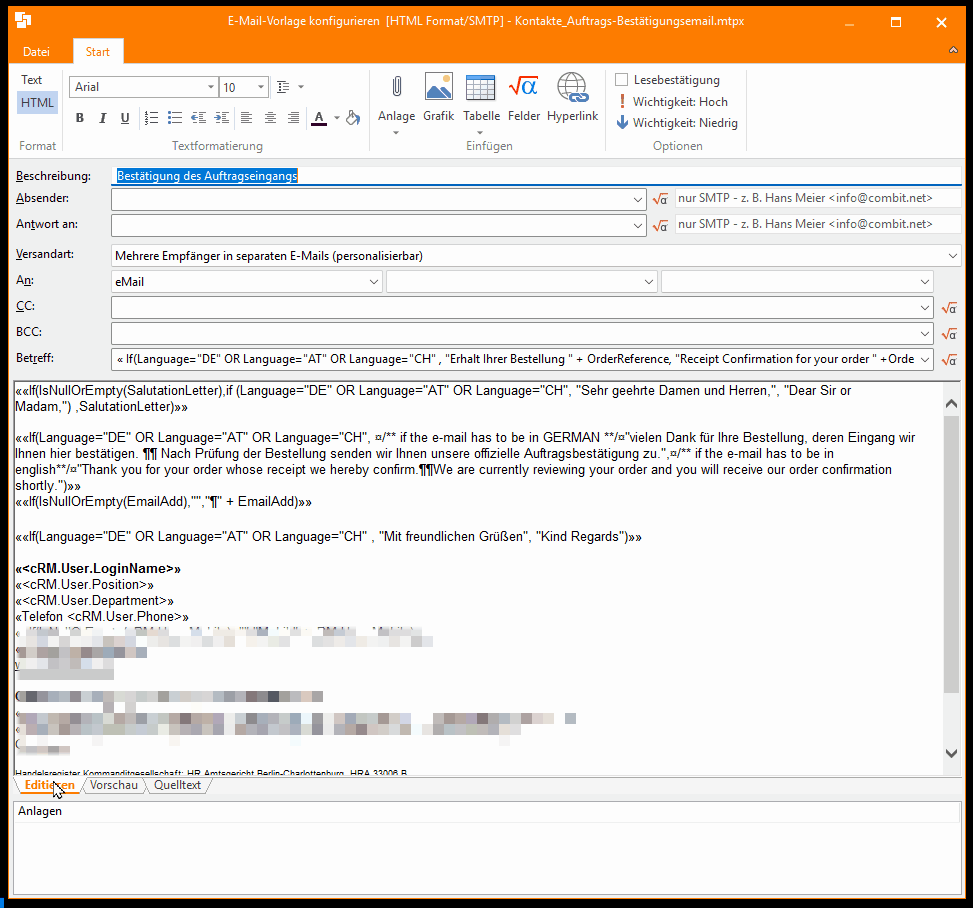Enable the Lesebestätigung checkbox

click(x=622, y=80)
